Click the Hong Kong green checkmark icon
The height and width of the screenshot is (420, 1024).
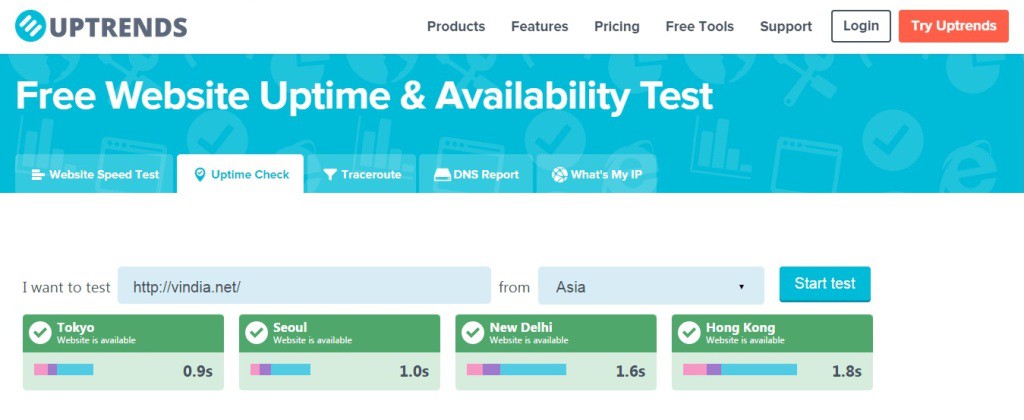pyautogui.click(x=689, y=333)
